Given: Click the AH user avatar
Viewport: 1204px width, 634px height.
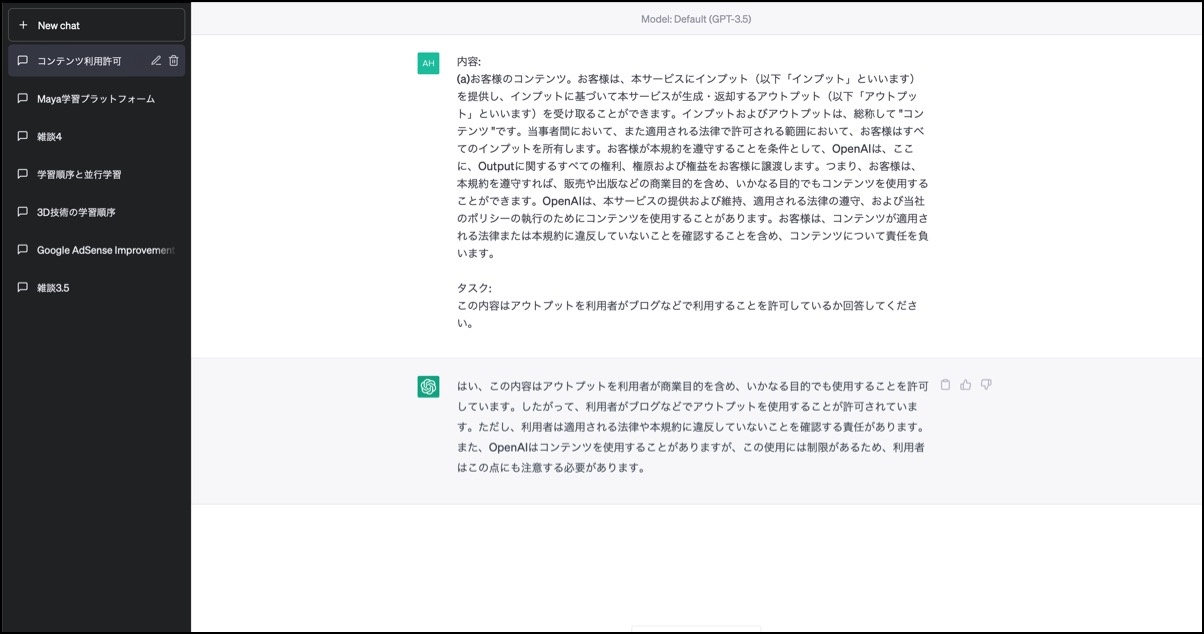Looking at the screenshot, I should (428, 63).
